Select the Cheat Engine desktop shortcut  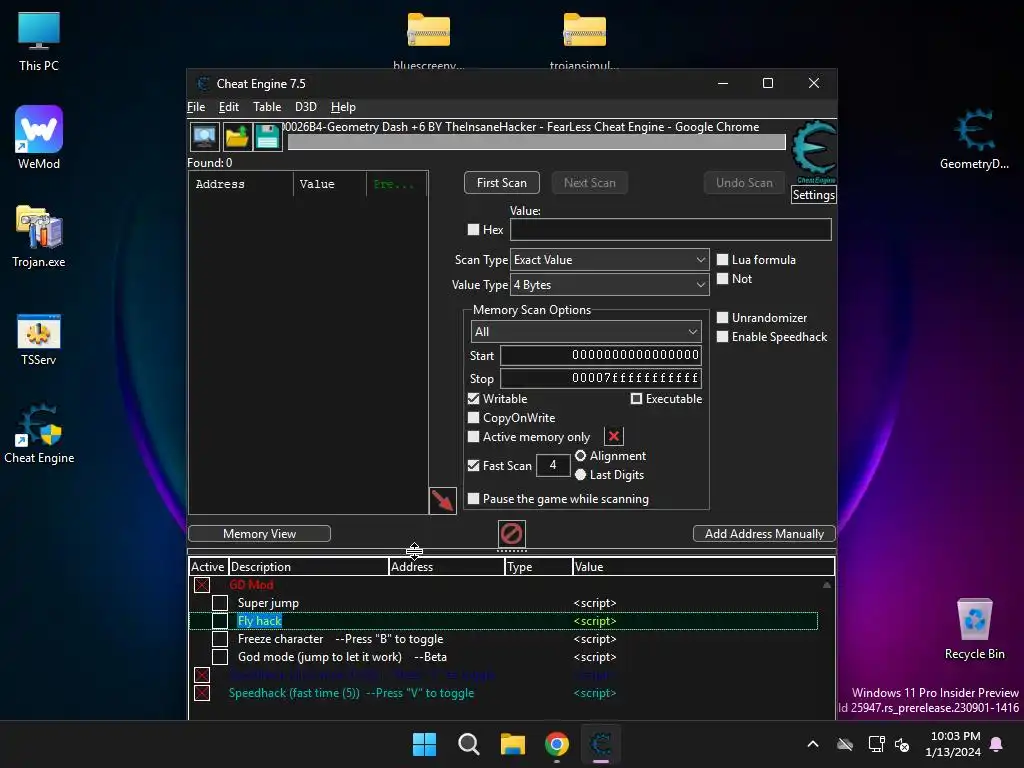(39, 434)
